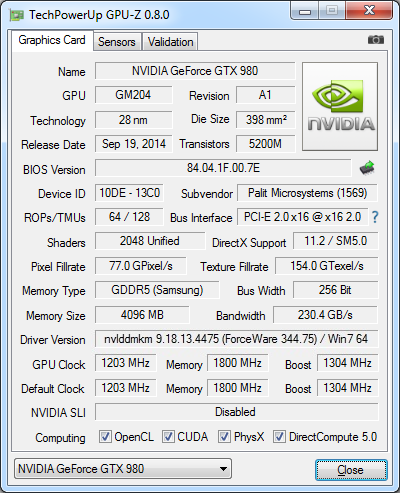This screenshot has height=493, width=400.
Task: Click the Bandwidth field 230.4 GB/s
Action: click(x=325, y=315)
